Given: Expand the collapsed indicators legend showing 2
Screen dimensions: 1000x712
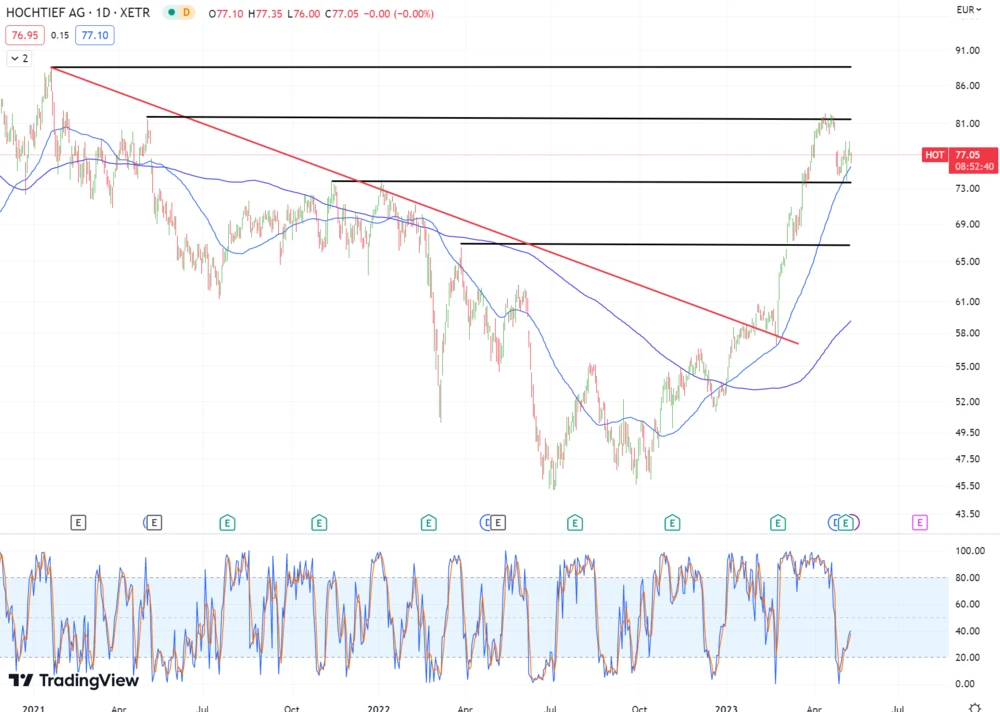Looking at the screenshot, I should tap(19, 59).
